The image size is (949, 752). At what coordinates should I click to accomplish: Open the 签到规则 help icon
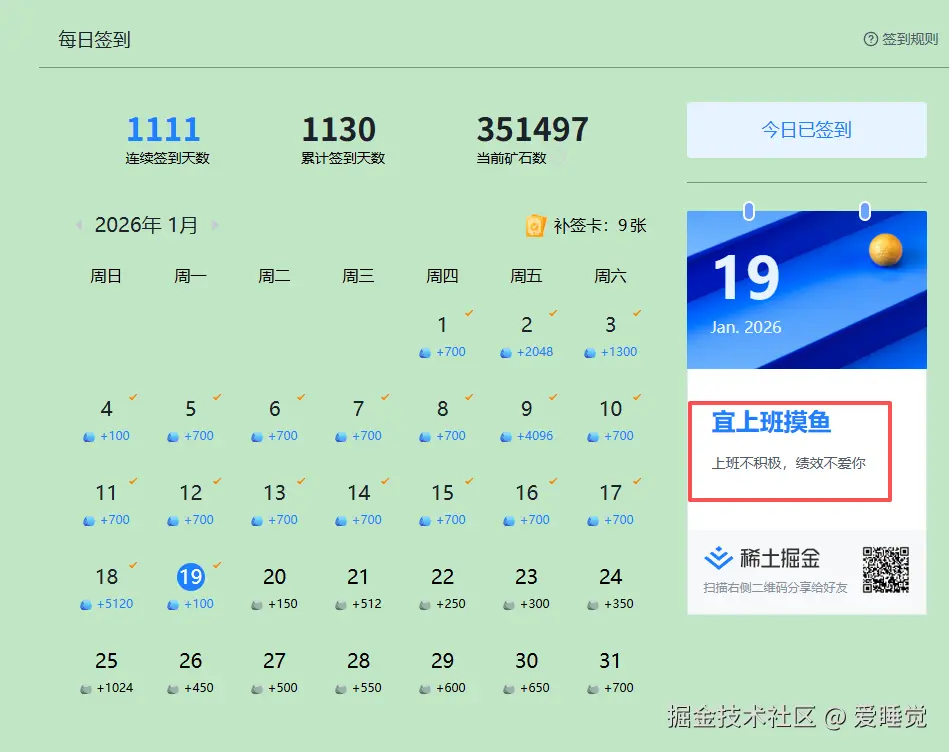click(x=869, y=39)
